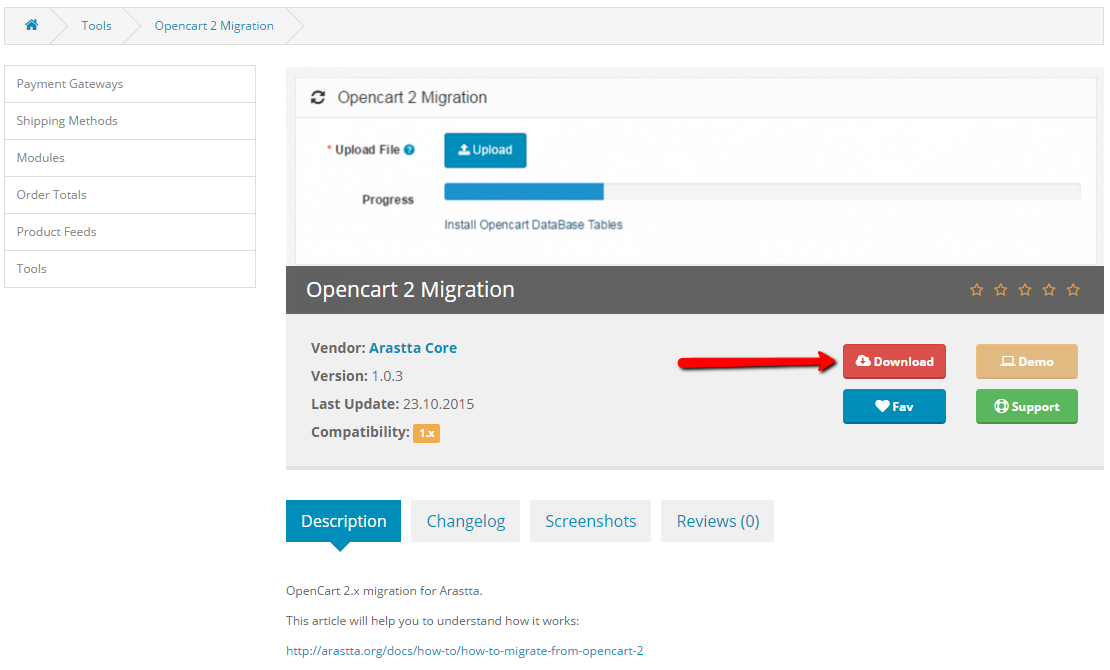This screenshot has width=1110, height=670.
Task: Click the Demo button
Action: [1026, 362]
